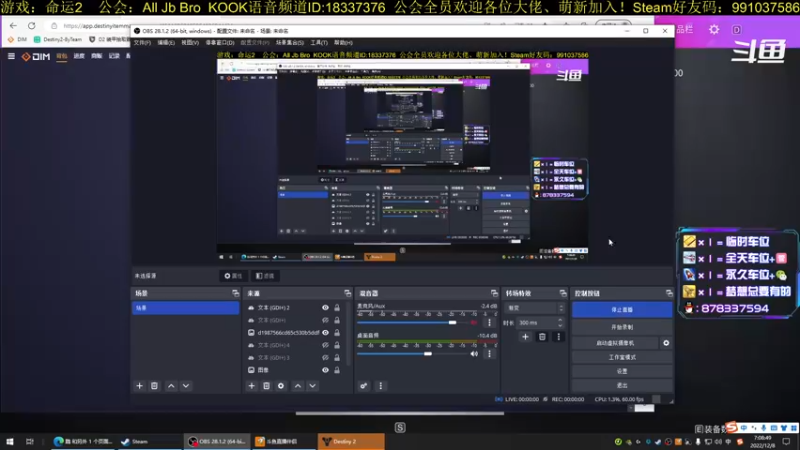Open source Properties button below preview
Viewport: 800px width, 450px height.
[x=233, y=276]
